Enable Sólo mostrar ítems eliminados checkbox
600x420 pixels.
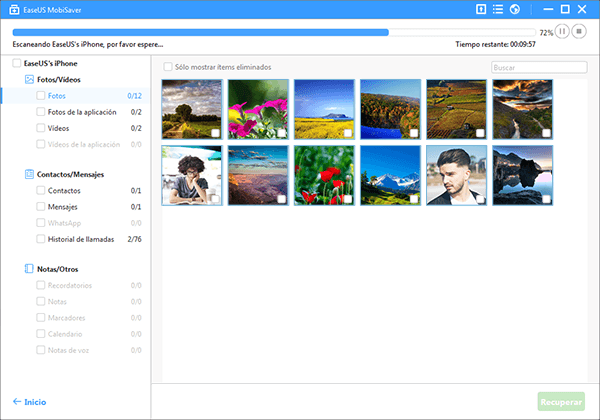[168, 67]
